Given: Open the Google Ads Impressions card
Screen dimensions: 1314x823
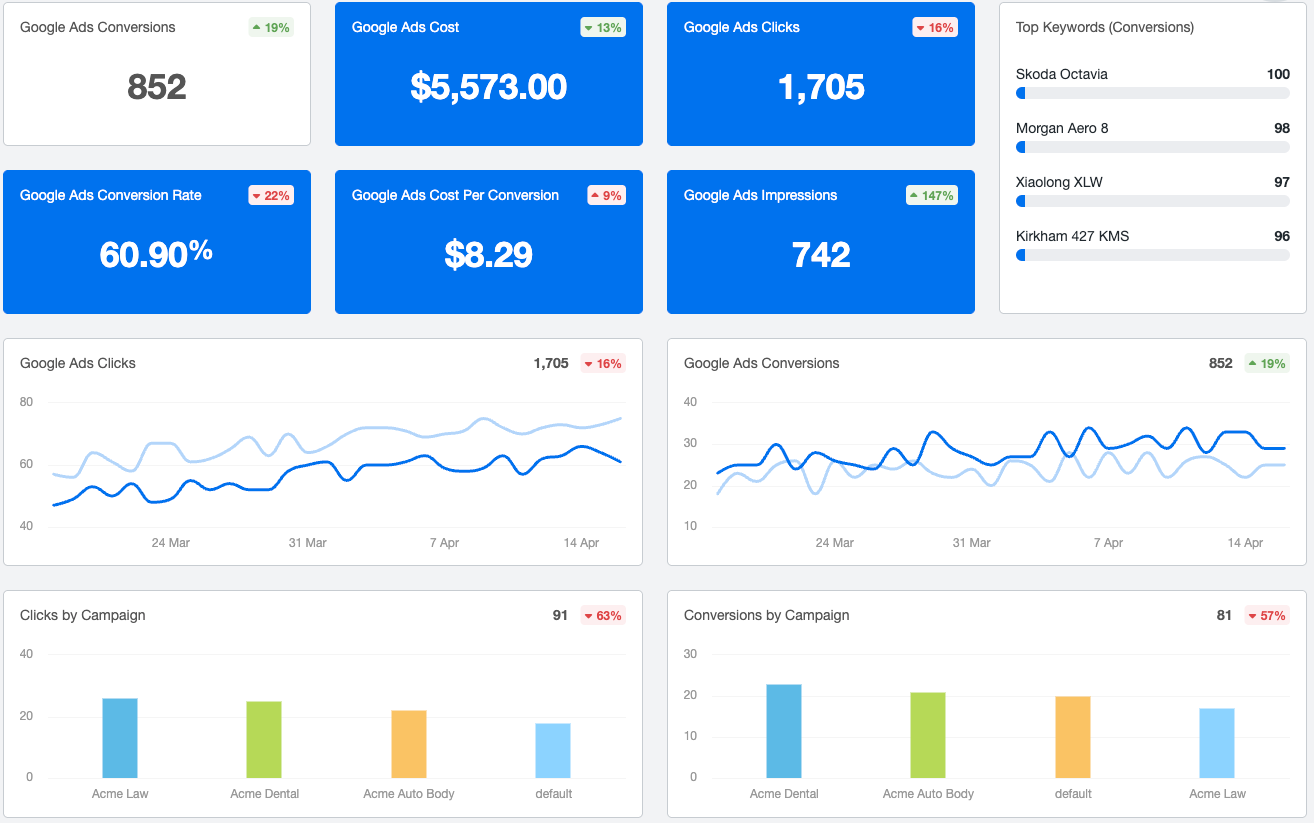Looking at the screenshot, I should click(x=820, y=242).
